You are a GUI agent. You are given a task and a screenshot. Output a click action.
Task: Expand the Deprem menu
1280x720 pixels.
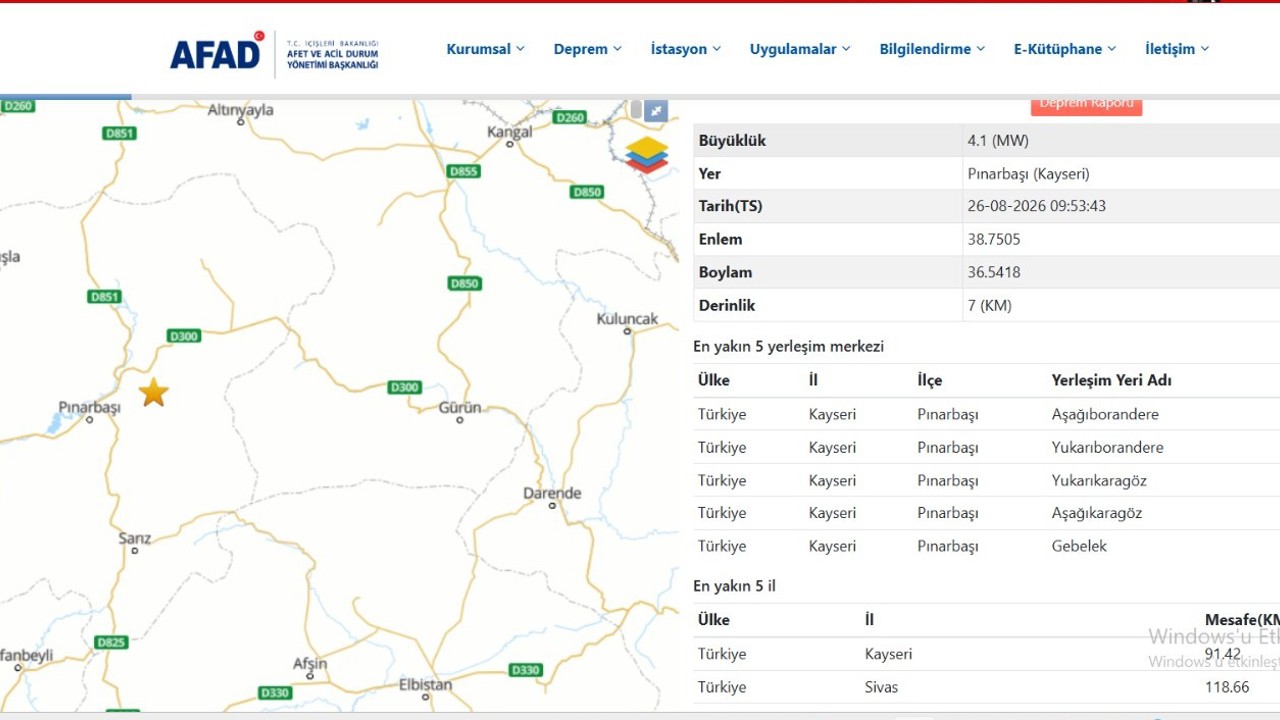[587, 49]
